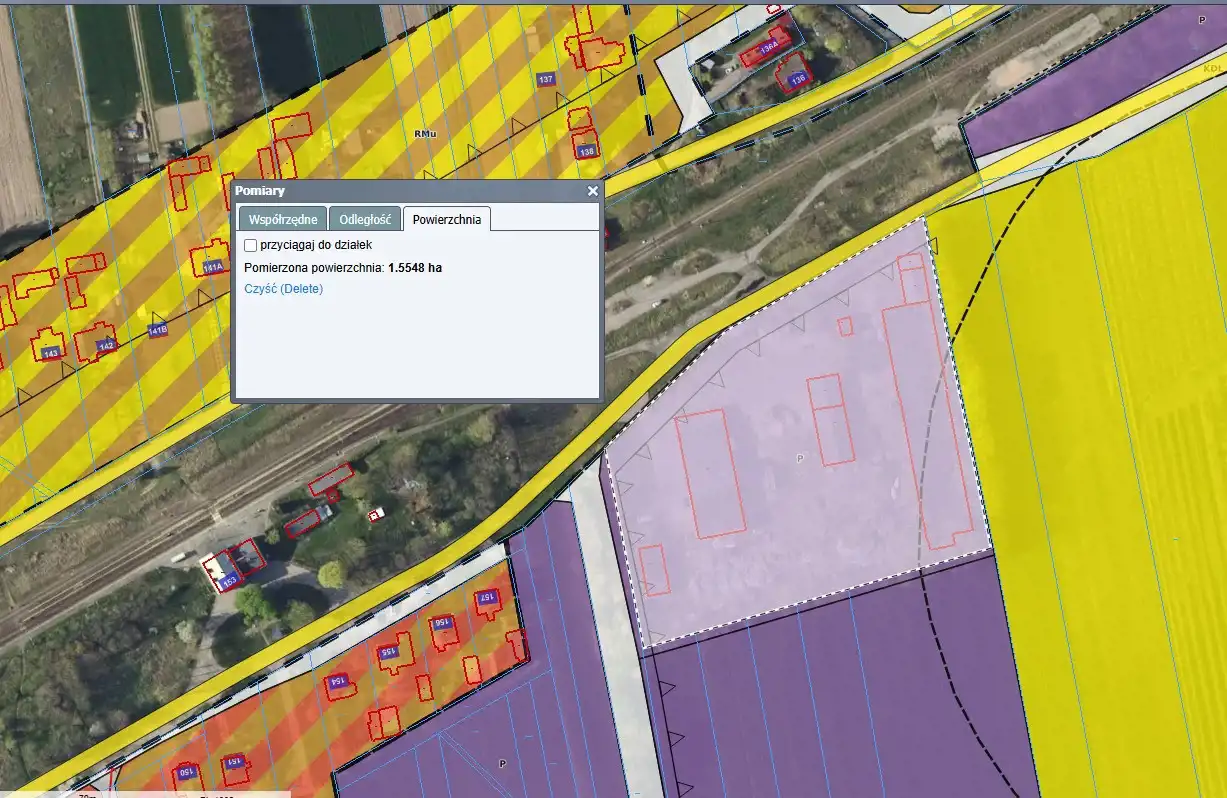Select address marker 157
Viewport: 1227px width, 798px height.
click(x=487, y=598)
